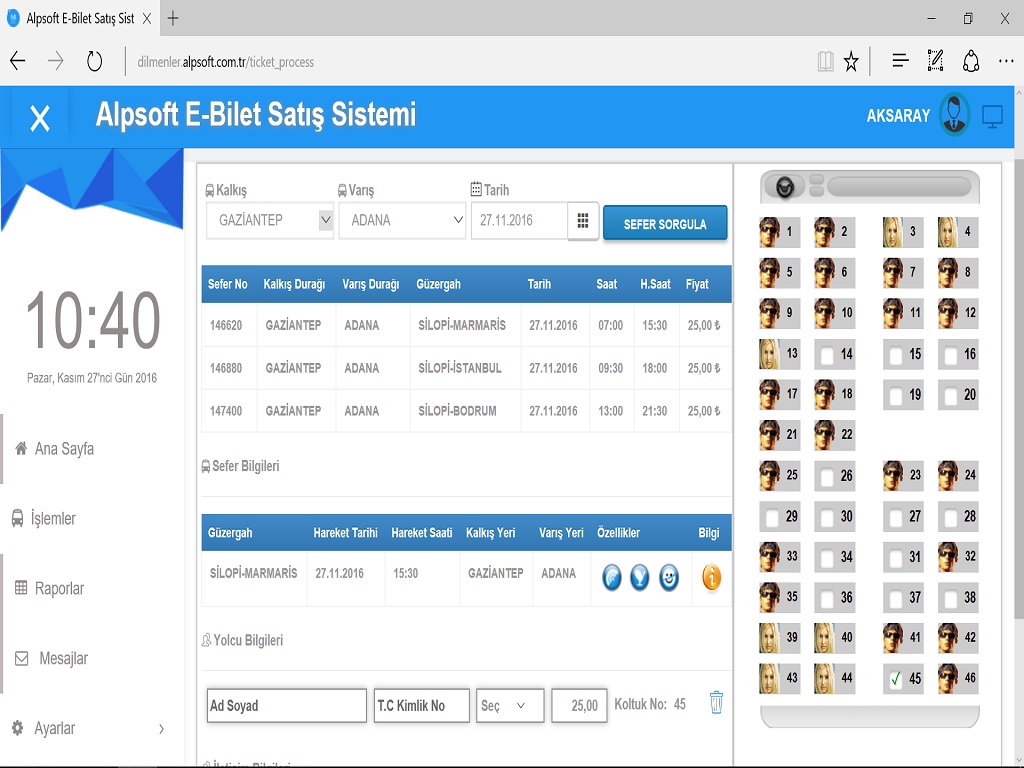The image size is (1024, 768).
Task: Check empty seat 26
Action: coord(827,476)
